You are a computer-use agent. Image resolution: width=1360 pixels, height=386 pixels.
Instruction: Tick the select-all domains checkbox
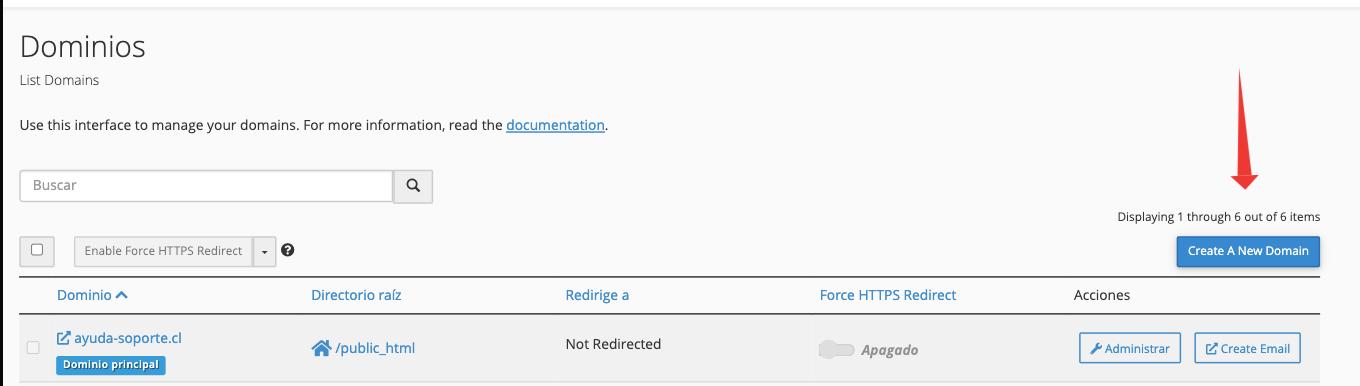(x=37, y=250)
